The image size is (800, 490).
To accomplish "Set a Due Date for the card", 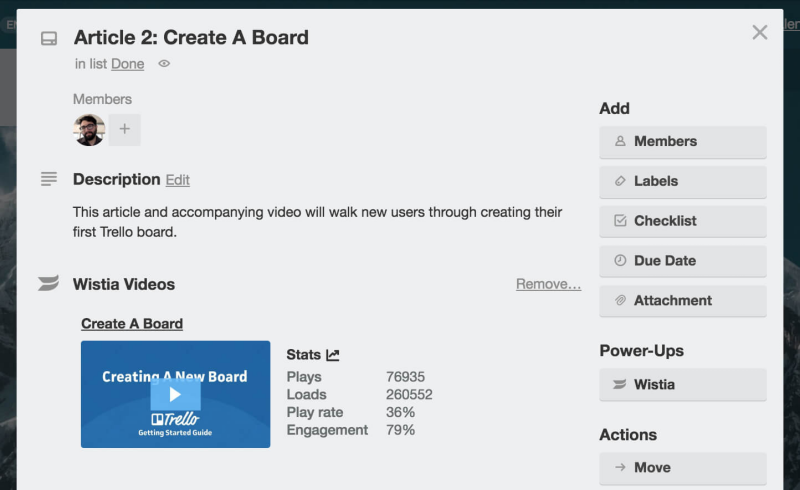I will click(683, 261).
